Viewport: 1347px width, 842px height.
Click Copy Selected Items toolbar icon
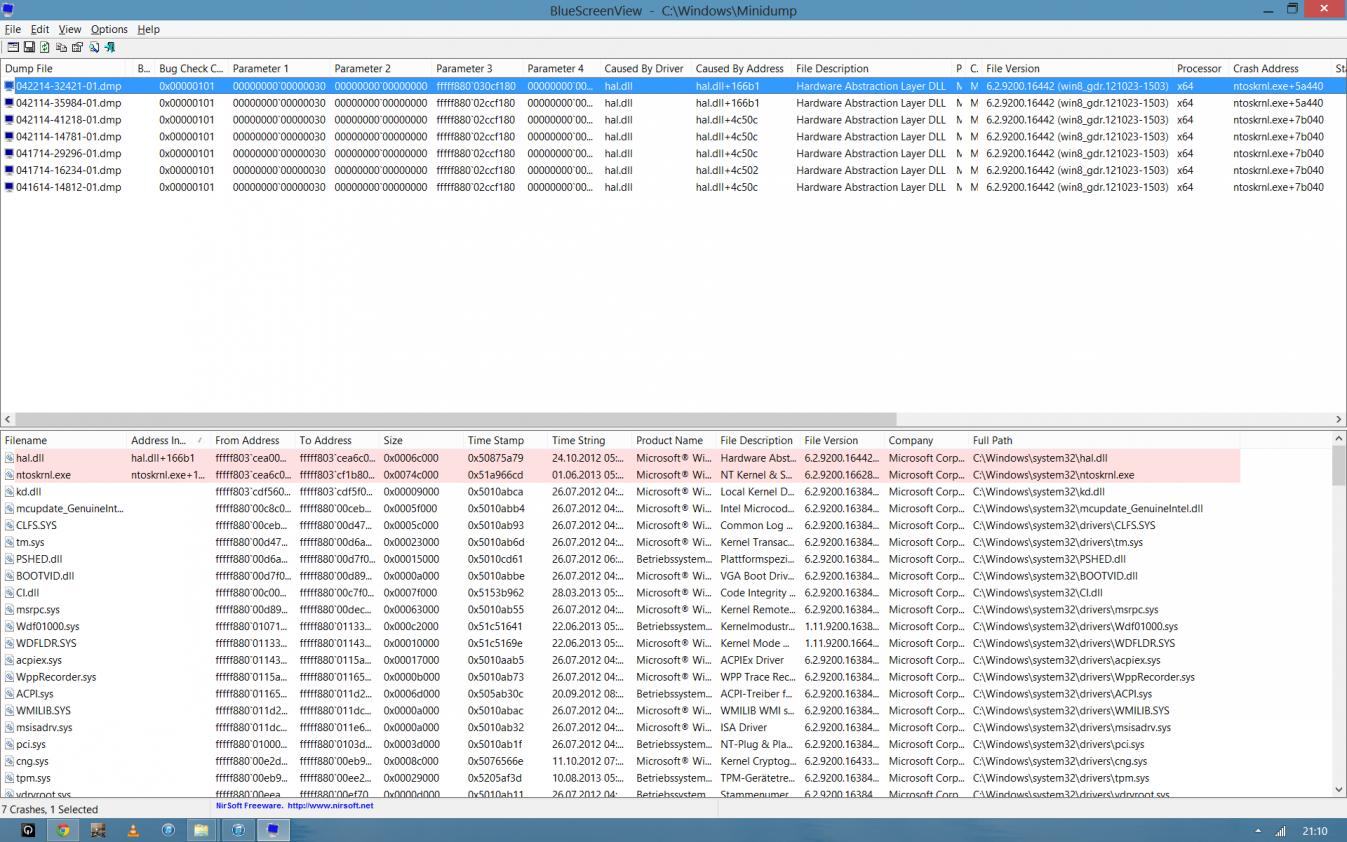(x=61, y=47)
